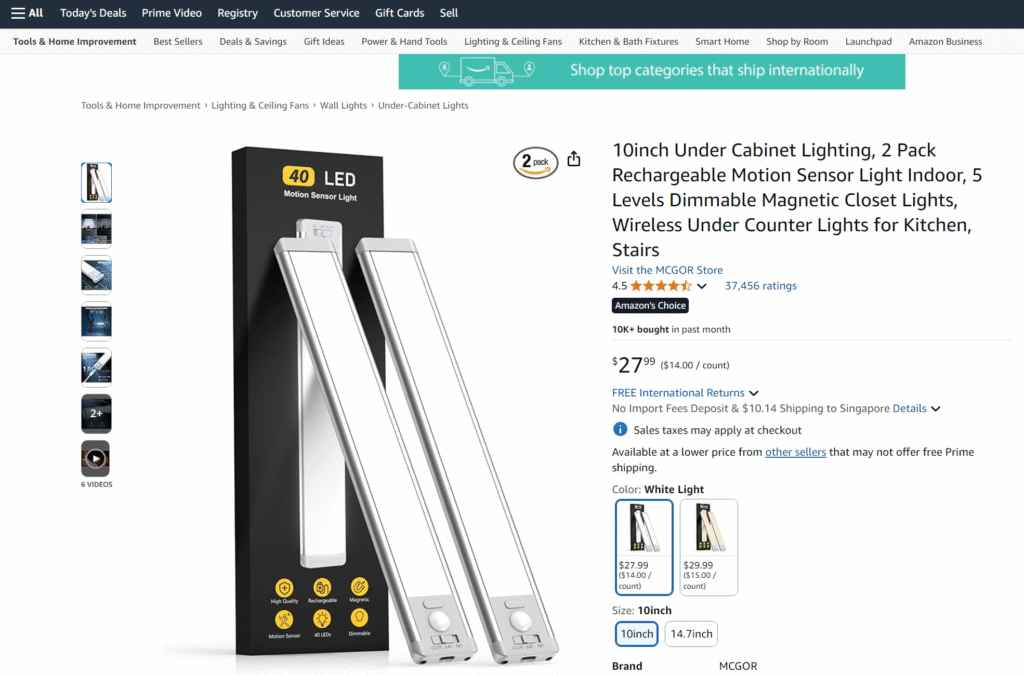Expand shipping Details chevron

pos(935,409)
